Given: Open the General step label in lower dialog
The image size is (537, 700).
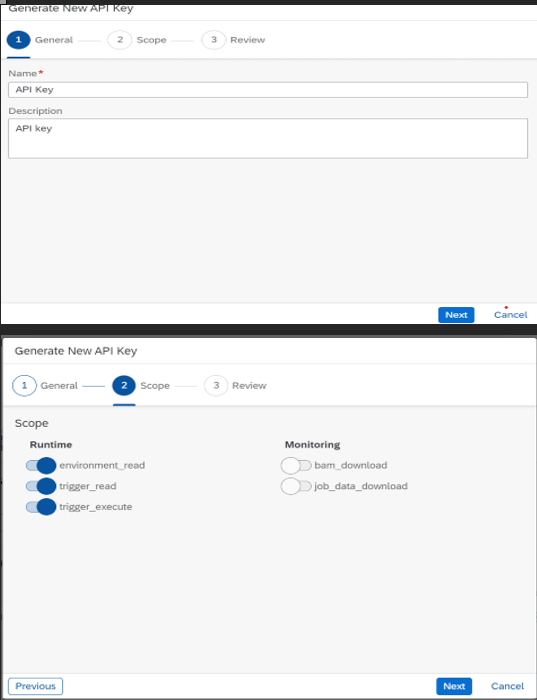Looking at the screenshot, I should (x=59, y=385).
